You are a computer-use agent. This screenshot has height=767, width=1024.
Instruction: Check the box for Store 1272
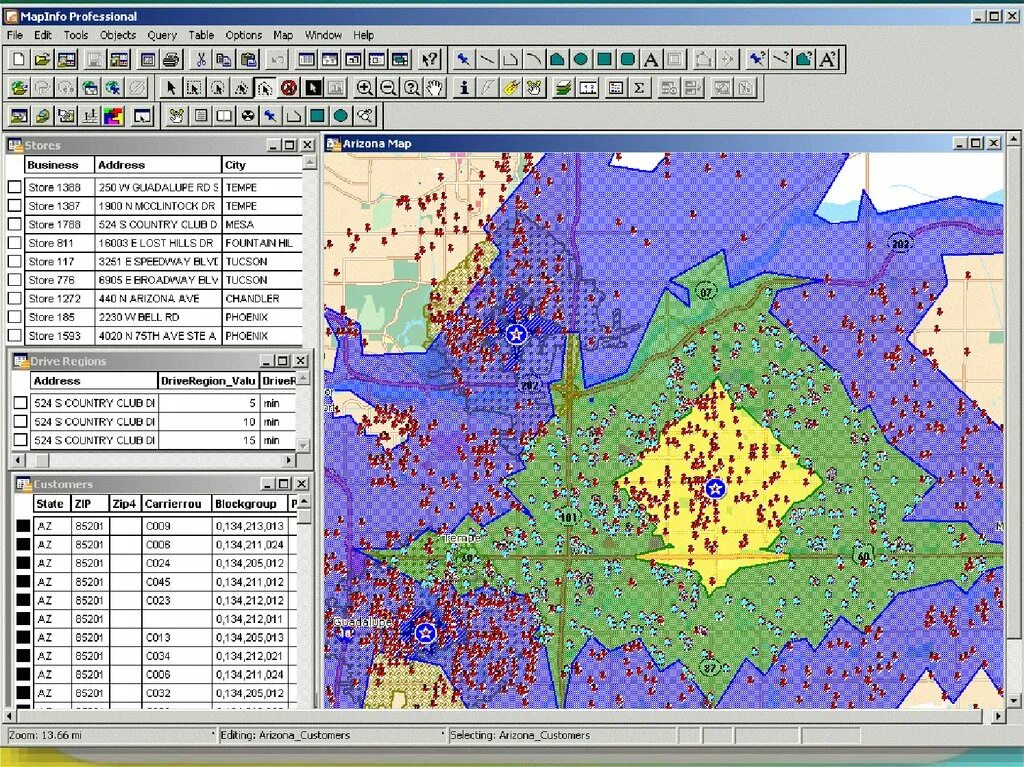coord(14,299)
